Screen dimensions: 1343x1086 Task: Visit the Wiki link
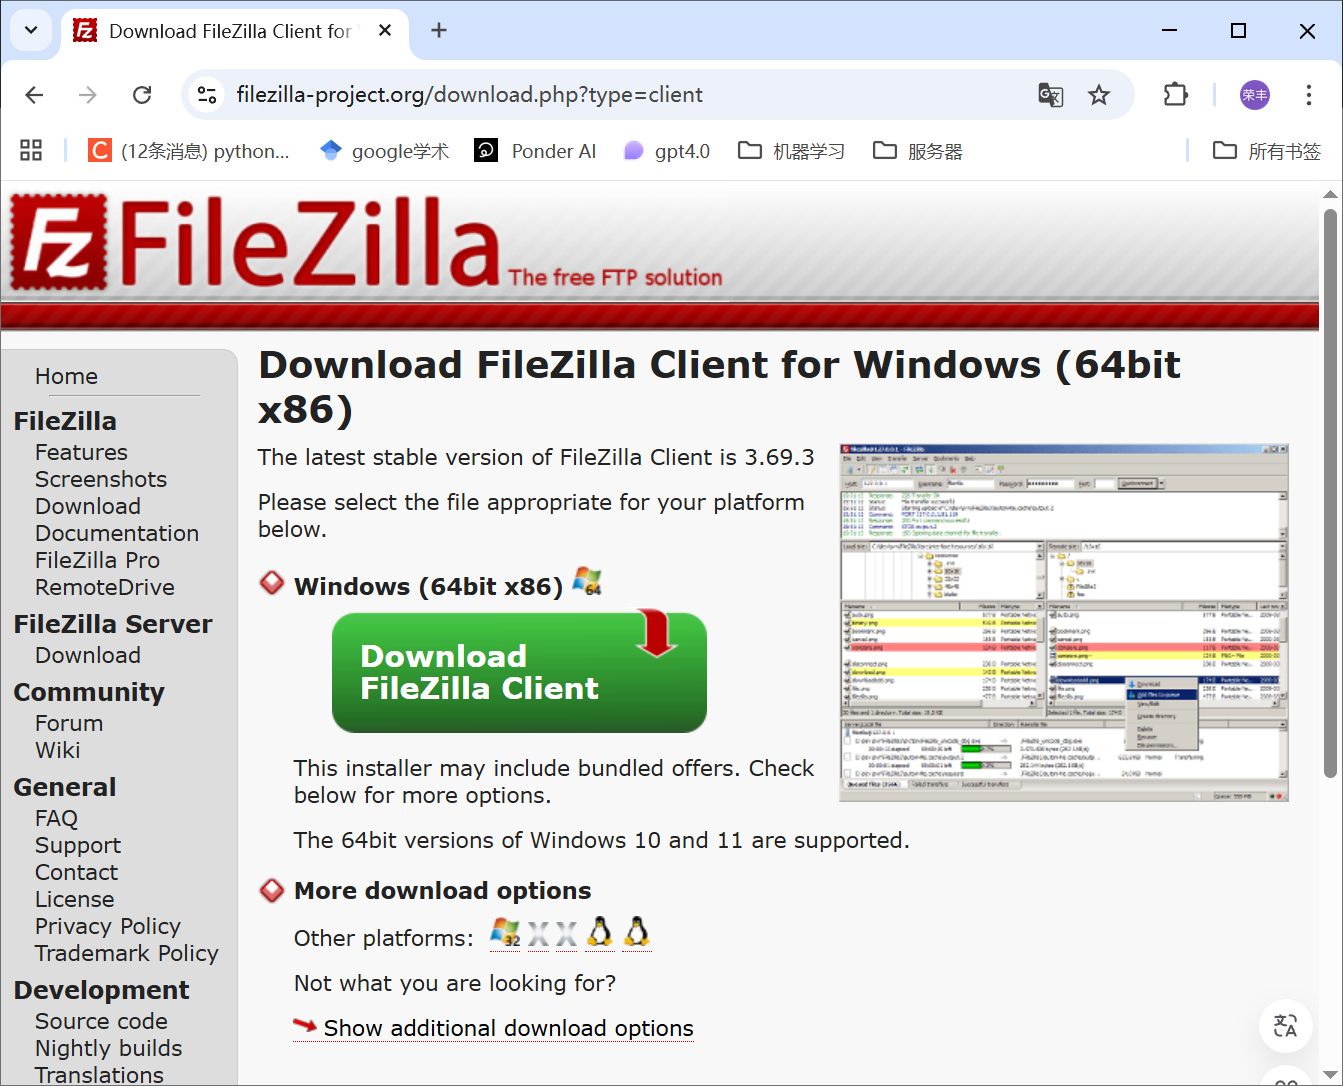click(58, 750)
